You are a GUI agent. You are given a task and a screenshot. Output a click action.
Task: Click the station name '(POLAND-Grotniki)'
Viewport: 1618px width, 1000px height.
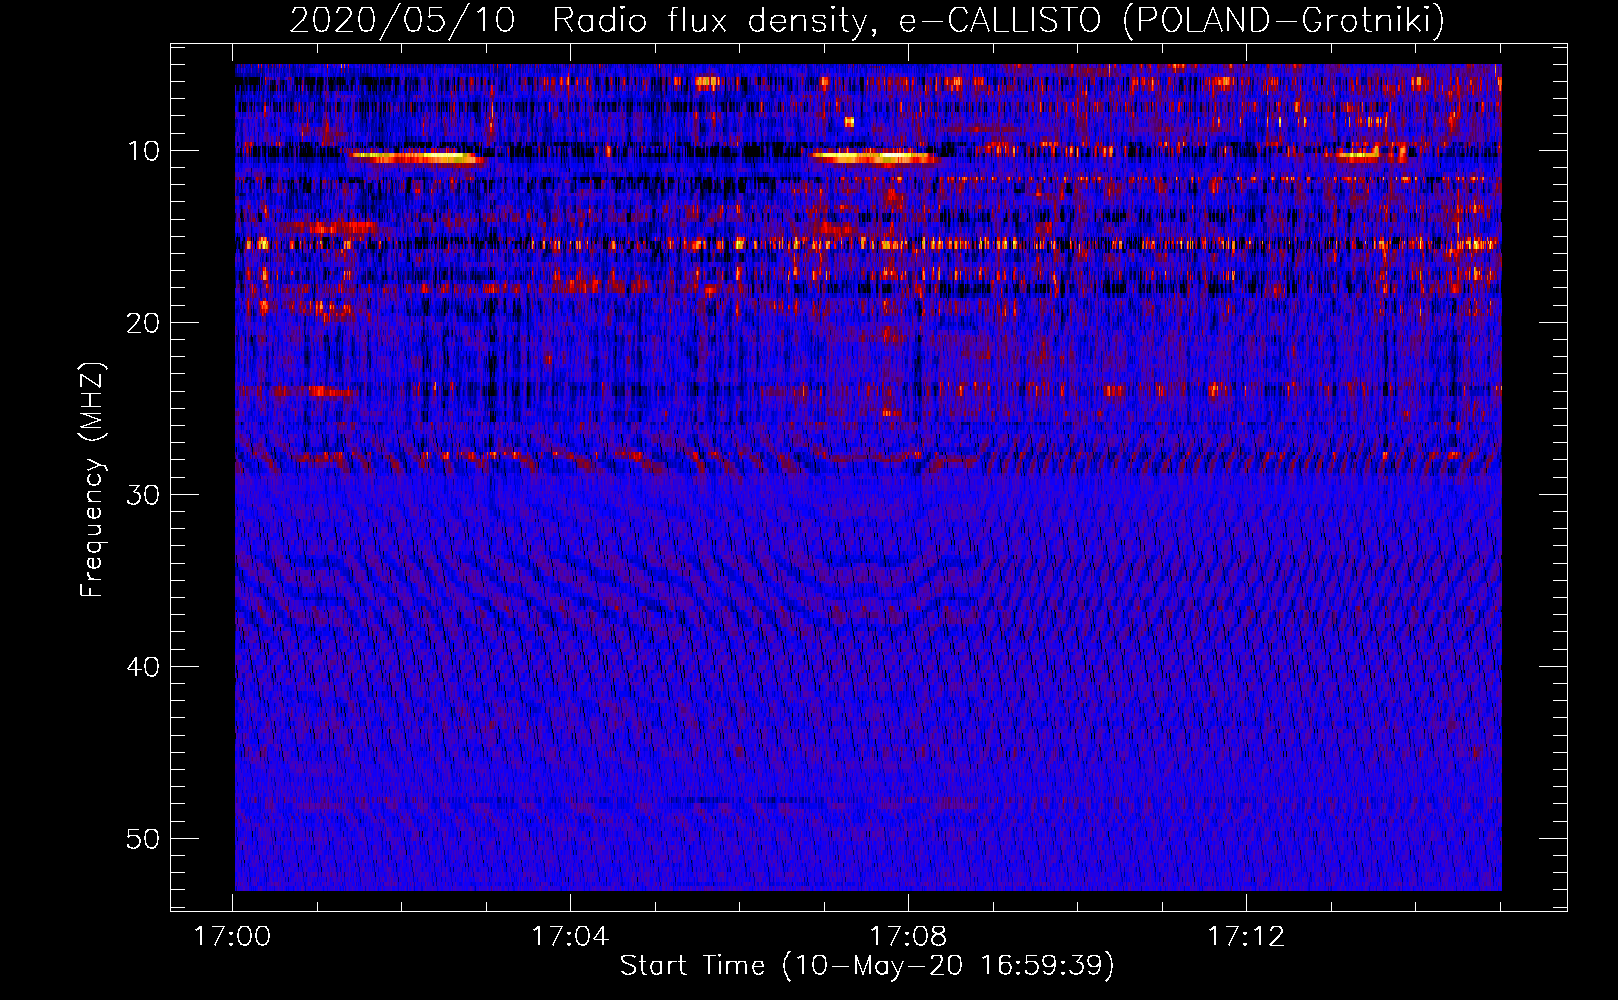click(1284, 20)
